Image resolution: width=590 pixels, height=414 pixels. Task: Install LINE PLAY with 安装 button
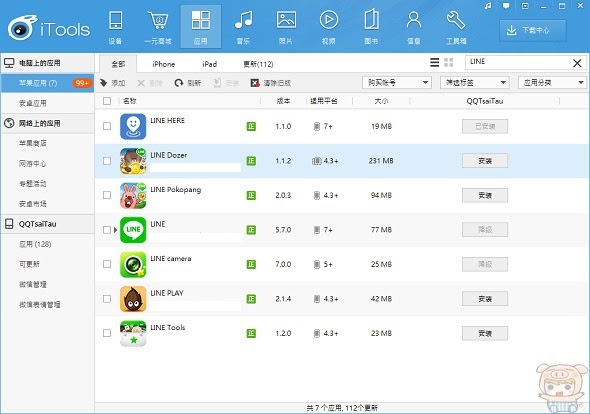(485, 299)
